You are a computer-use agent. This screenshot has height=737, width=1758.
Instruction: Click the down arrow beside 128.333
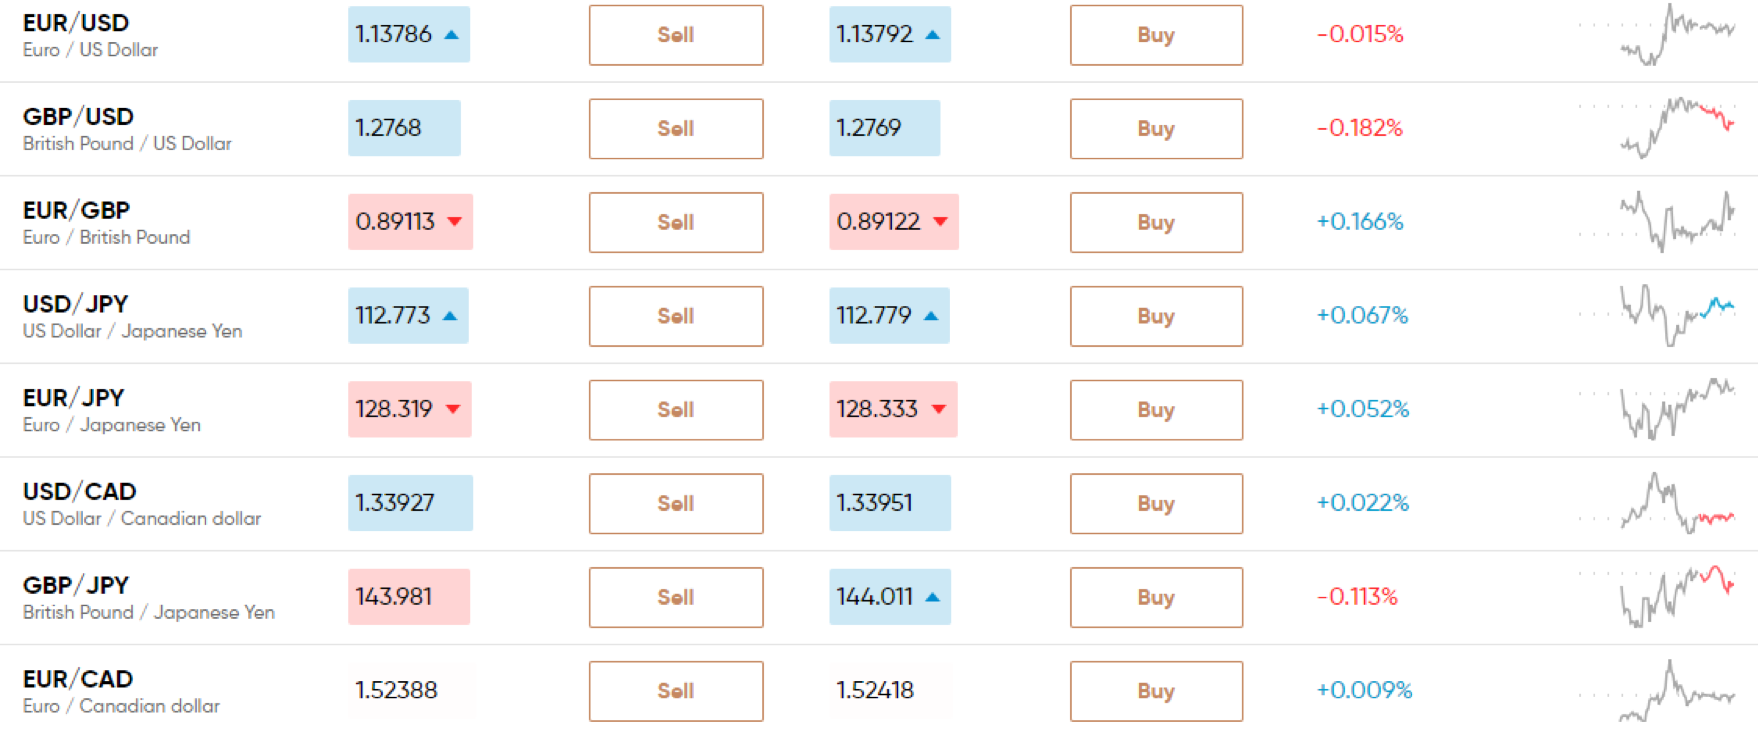pyautogui.click(x=939, y=409)
